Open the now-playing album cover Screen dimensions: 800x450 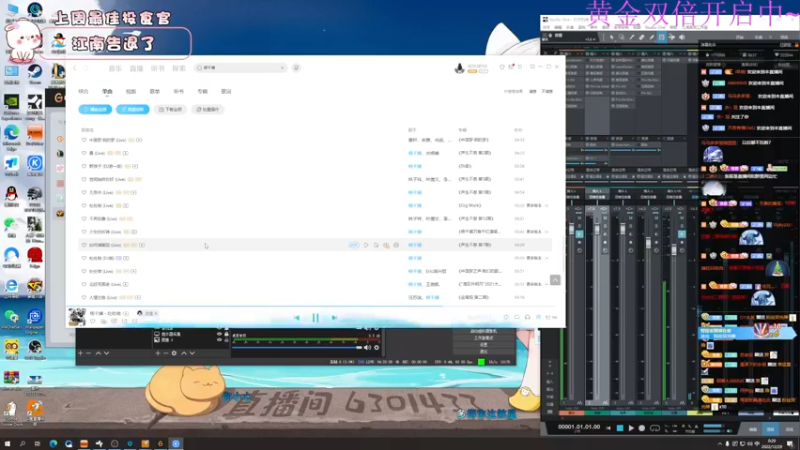tap(77, 317)
